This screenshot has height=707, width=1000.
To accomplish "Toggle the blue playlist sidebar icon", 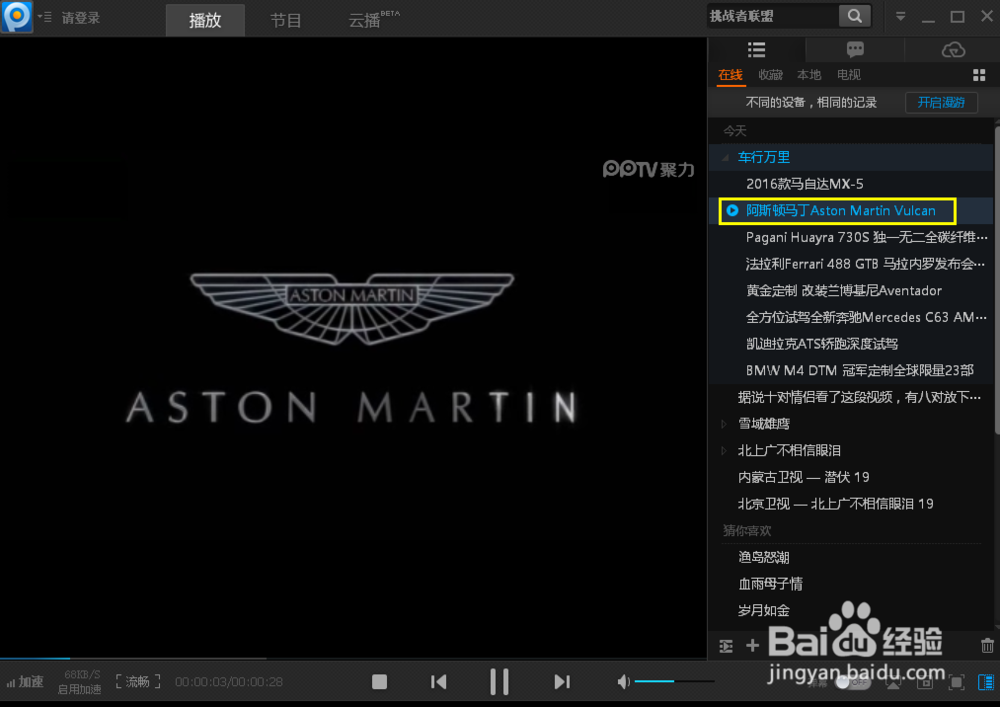I will (986, 683).
